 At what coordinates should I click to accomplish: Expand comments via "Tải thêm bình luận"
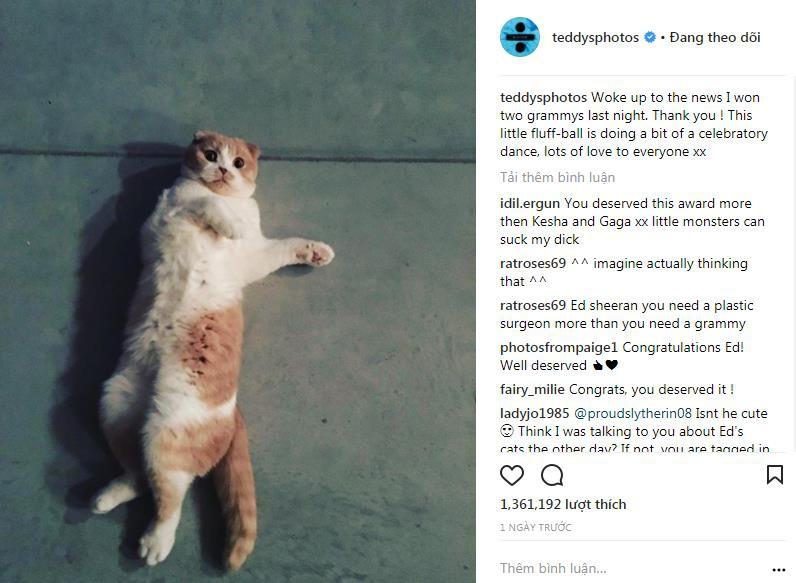point(557,177)
